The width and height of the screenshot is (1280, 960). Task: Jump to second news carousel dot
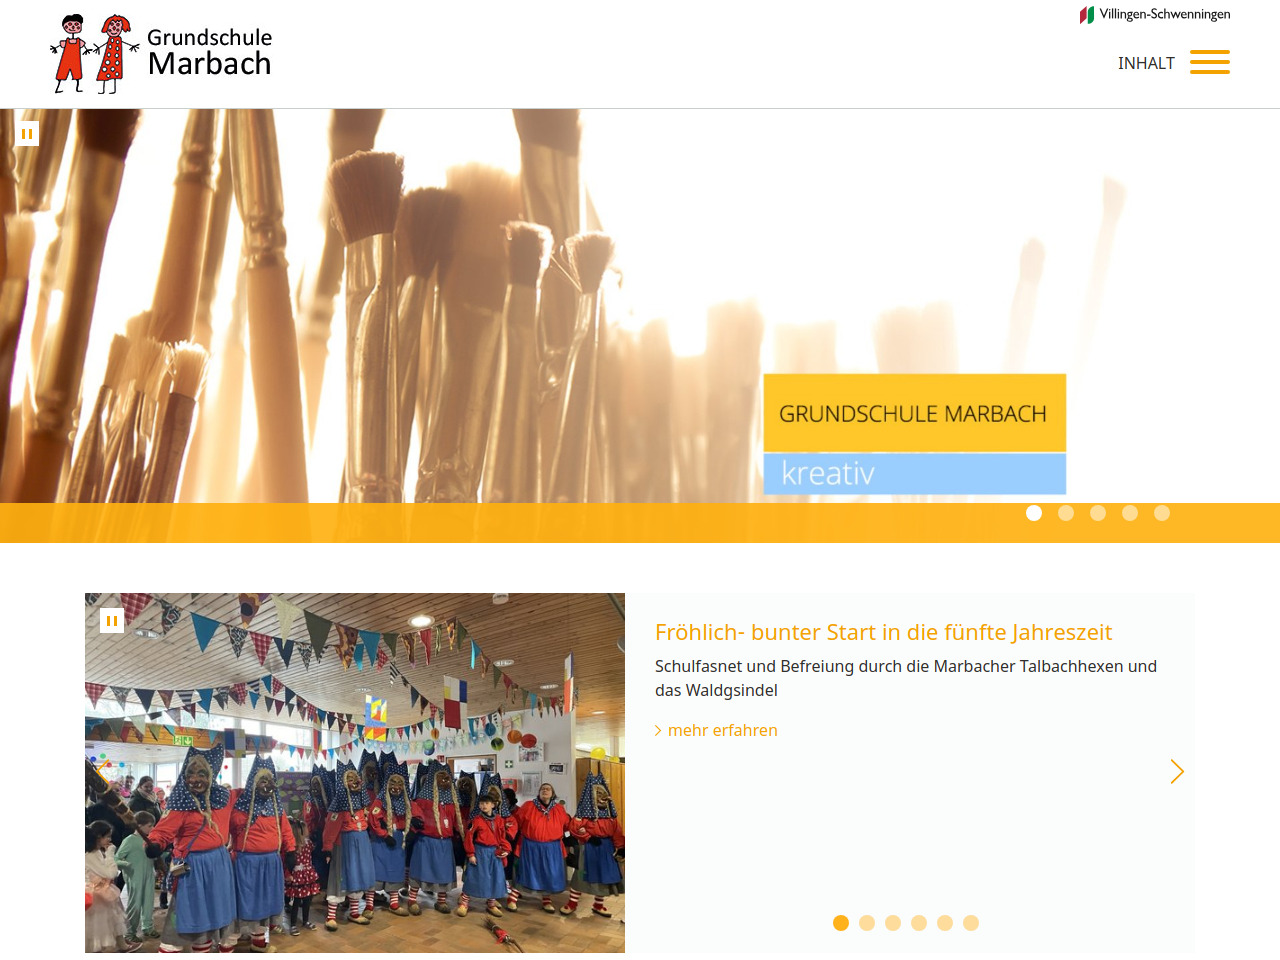pos(867,923)
